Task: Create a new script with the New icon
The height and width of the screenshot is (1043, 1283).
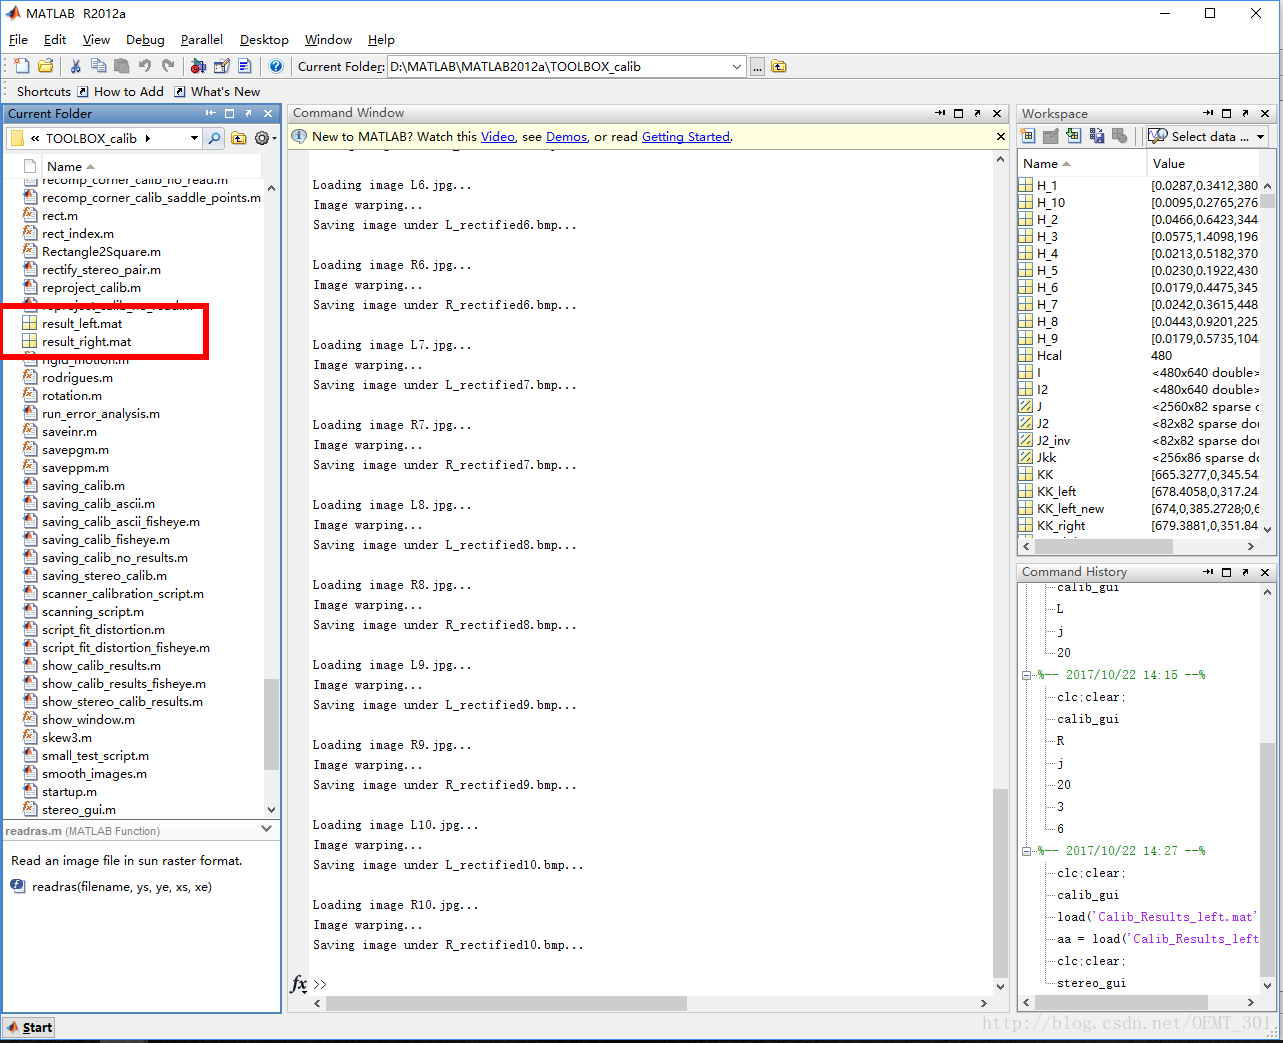Action: click(22, 66)
